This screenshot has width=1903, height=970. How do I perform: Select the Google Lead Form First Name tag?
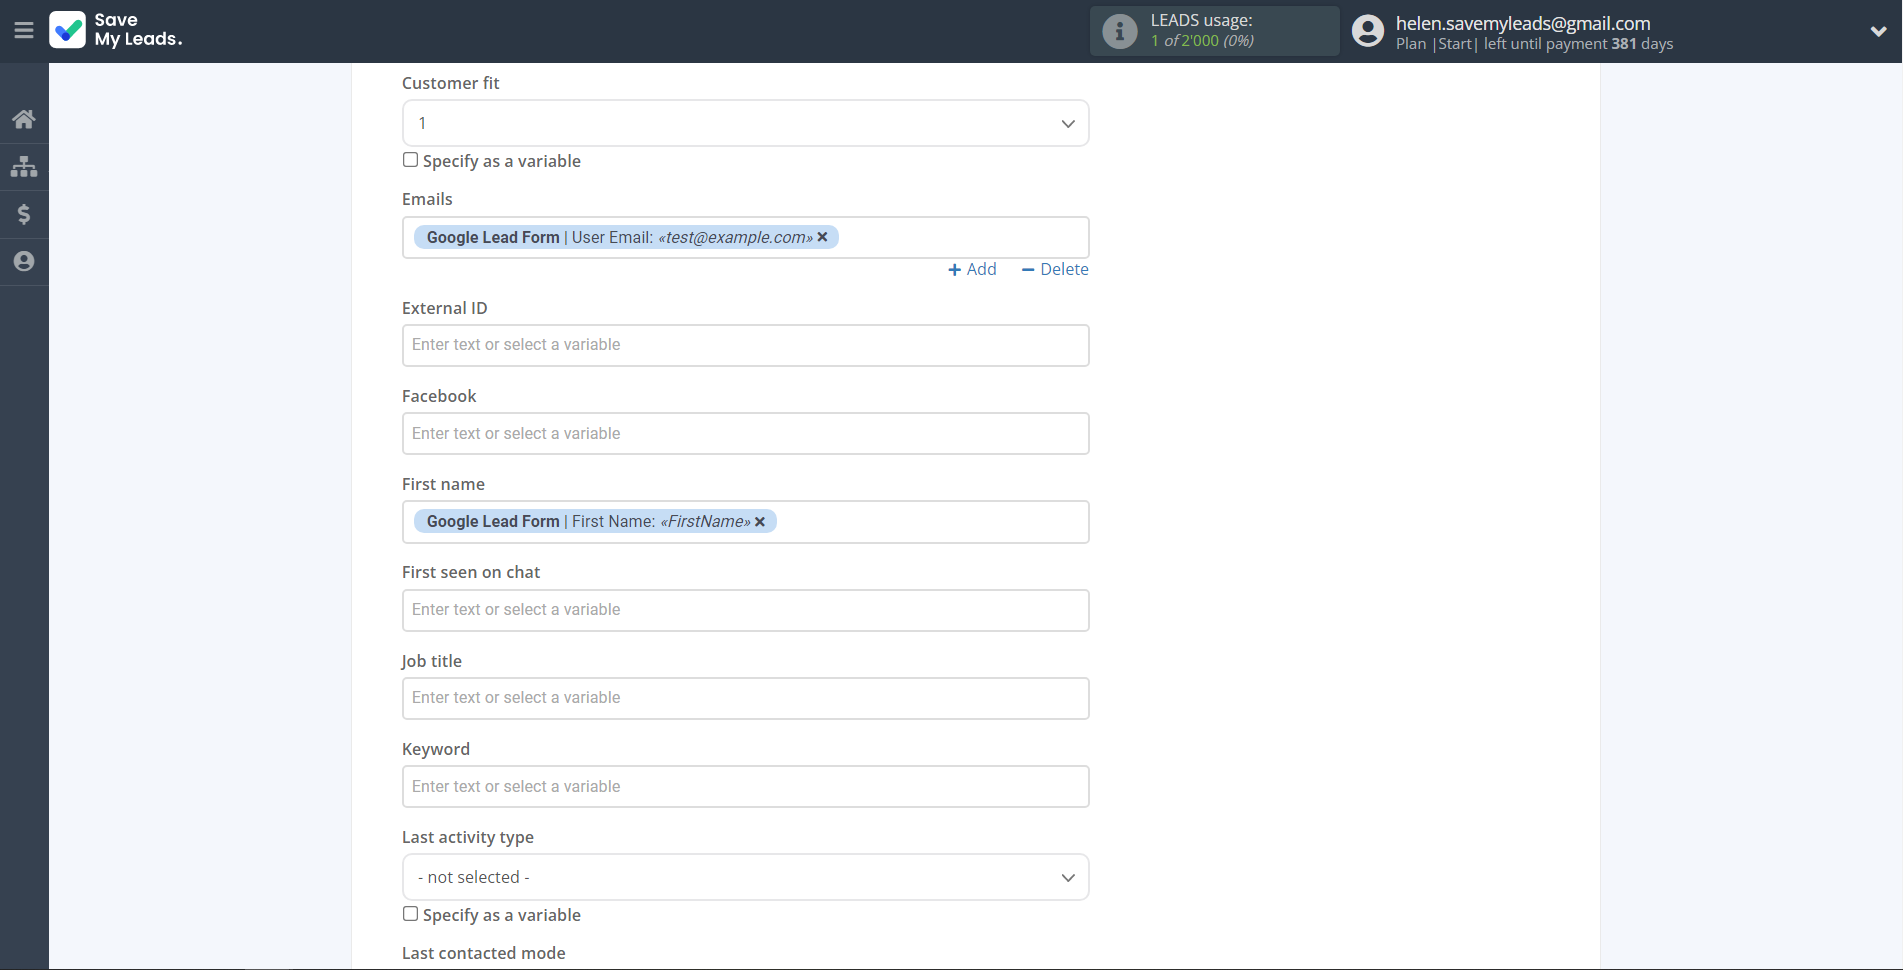[x=595, y=522]
